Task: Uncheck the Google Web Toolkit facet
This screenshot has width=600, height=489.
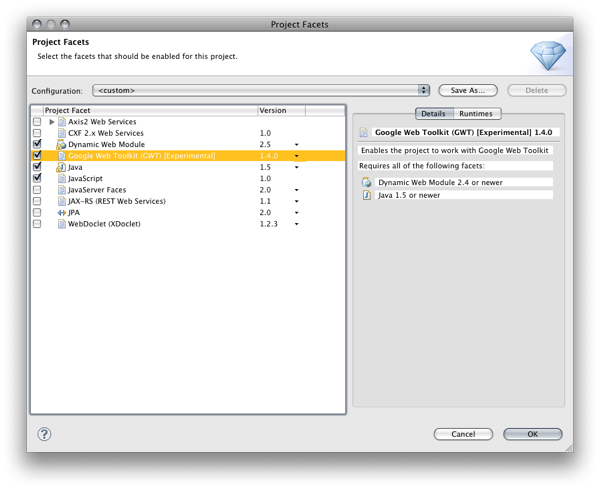Action: click(37, 155)
